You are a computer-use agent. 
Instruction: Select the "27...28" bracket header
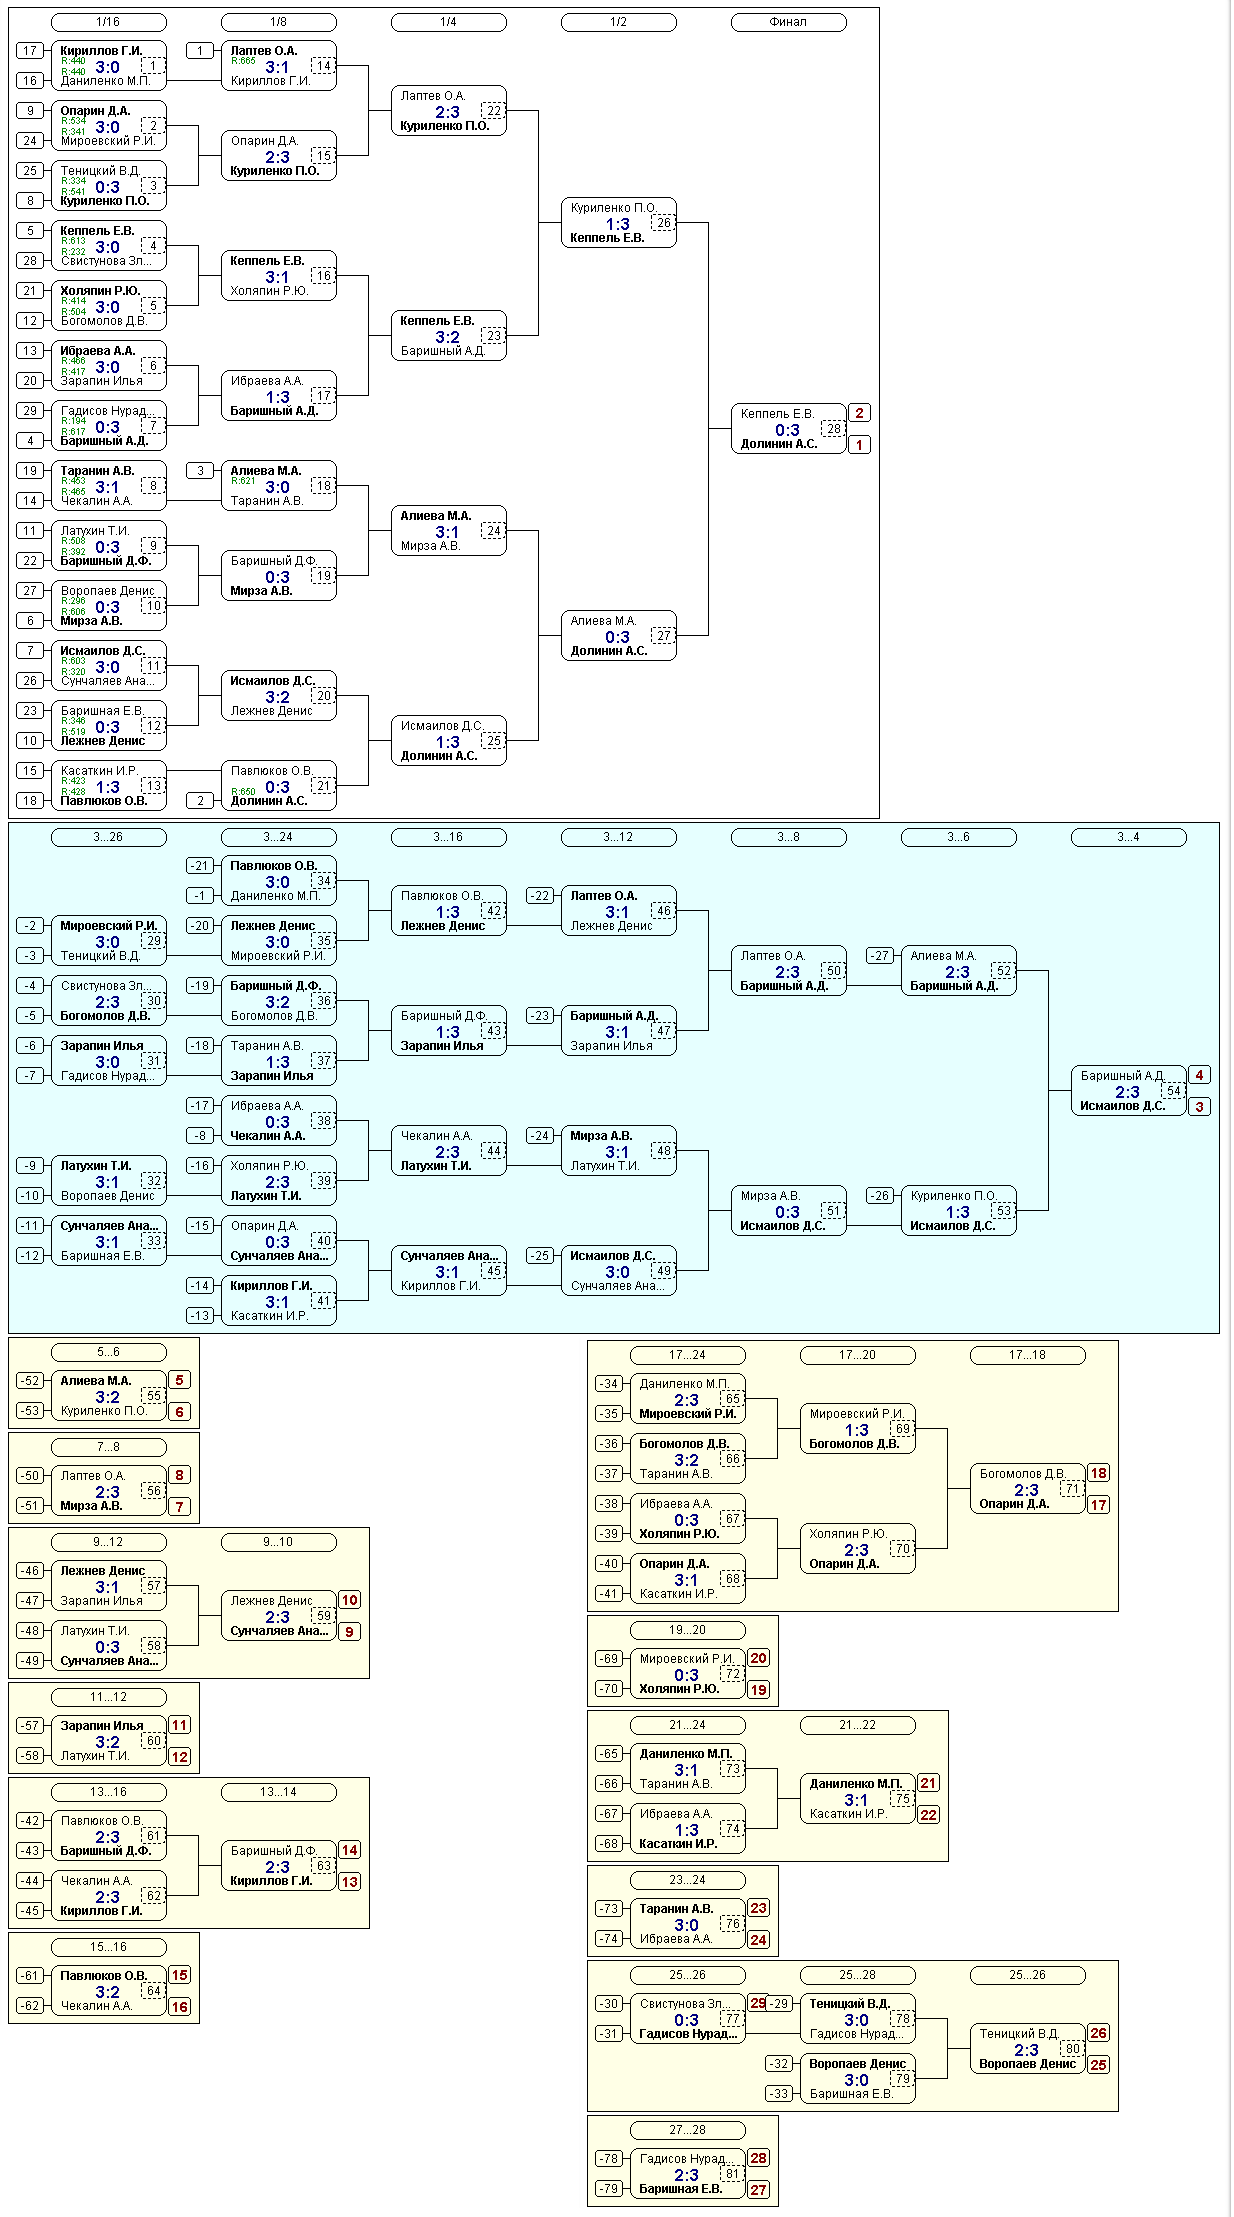point(687,2130)
